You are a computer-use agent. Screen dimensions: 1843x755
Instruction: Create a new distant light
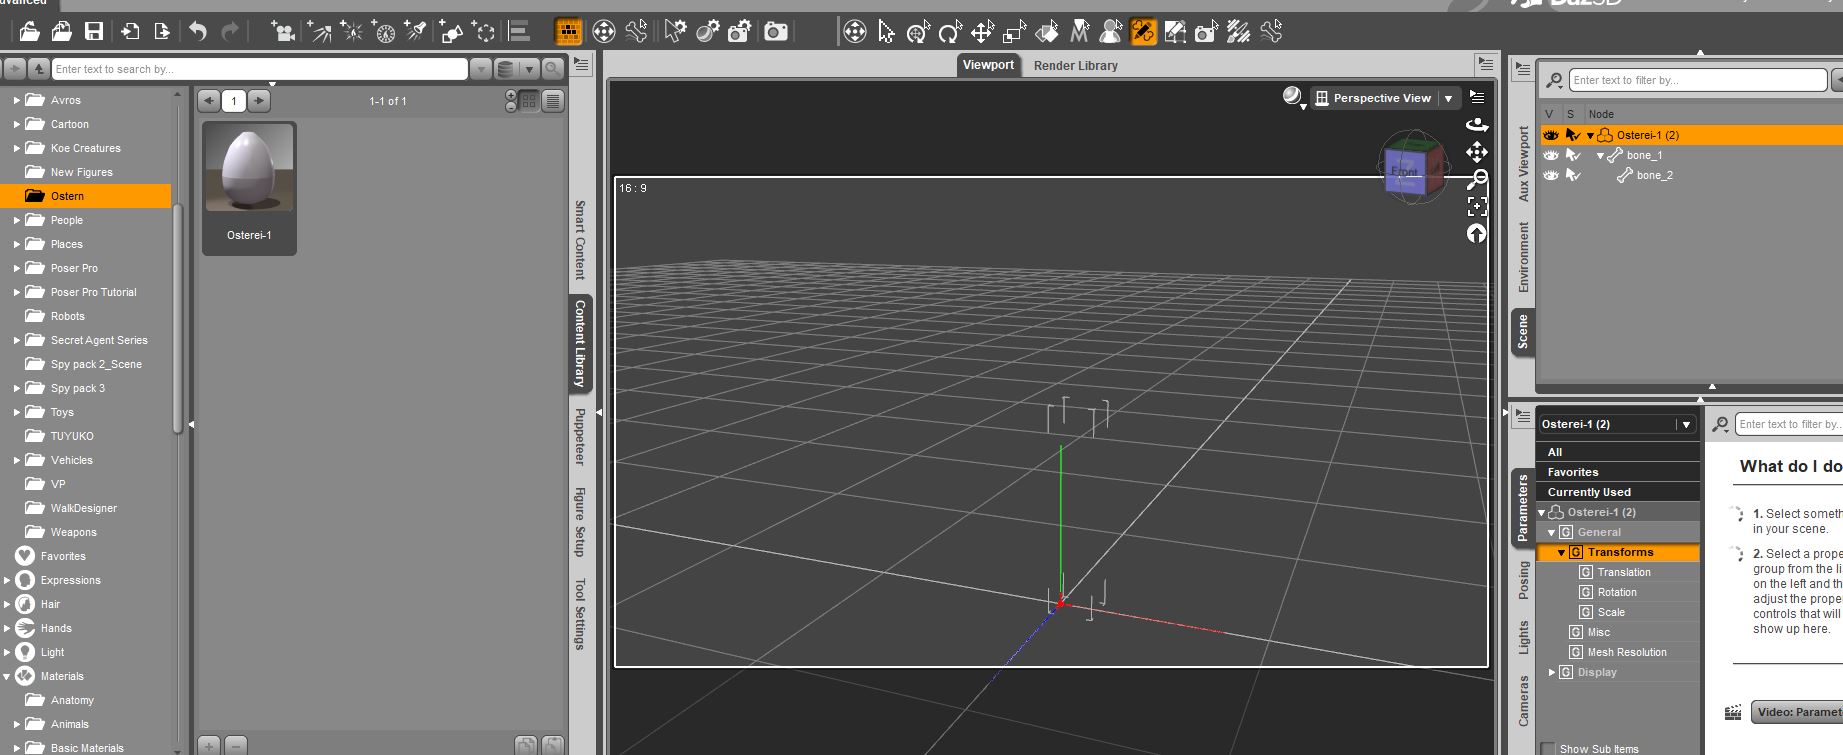tap(319, 32)
